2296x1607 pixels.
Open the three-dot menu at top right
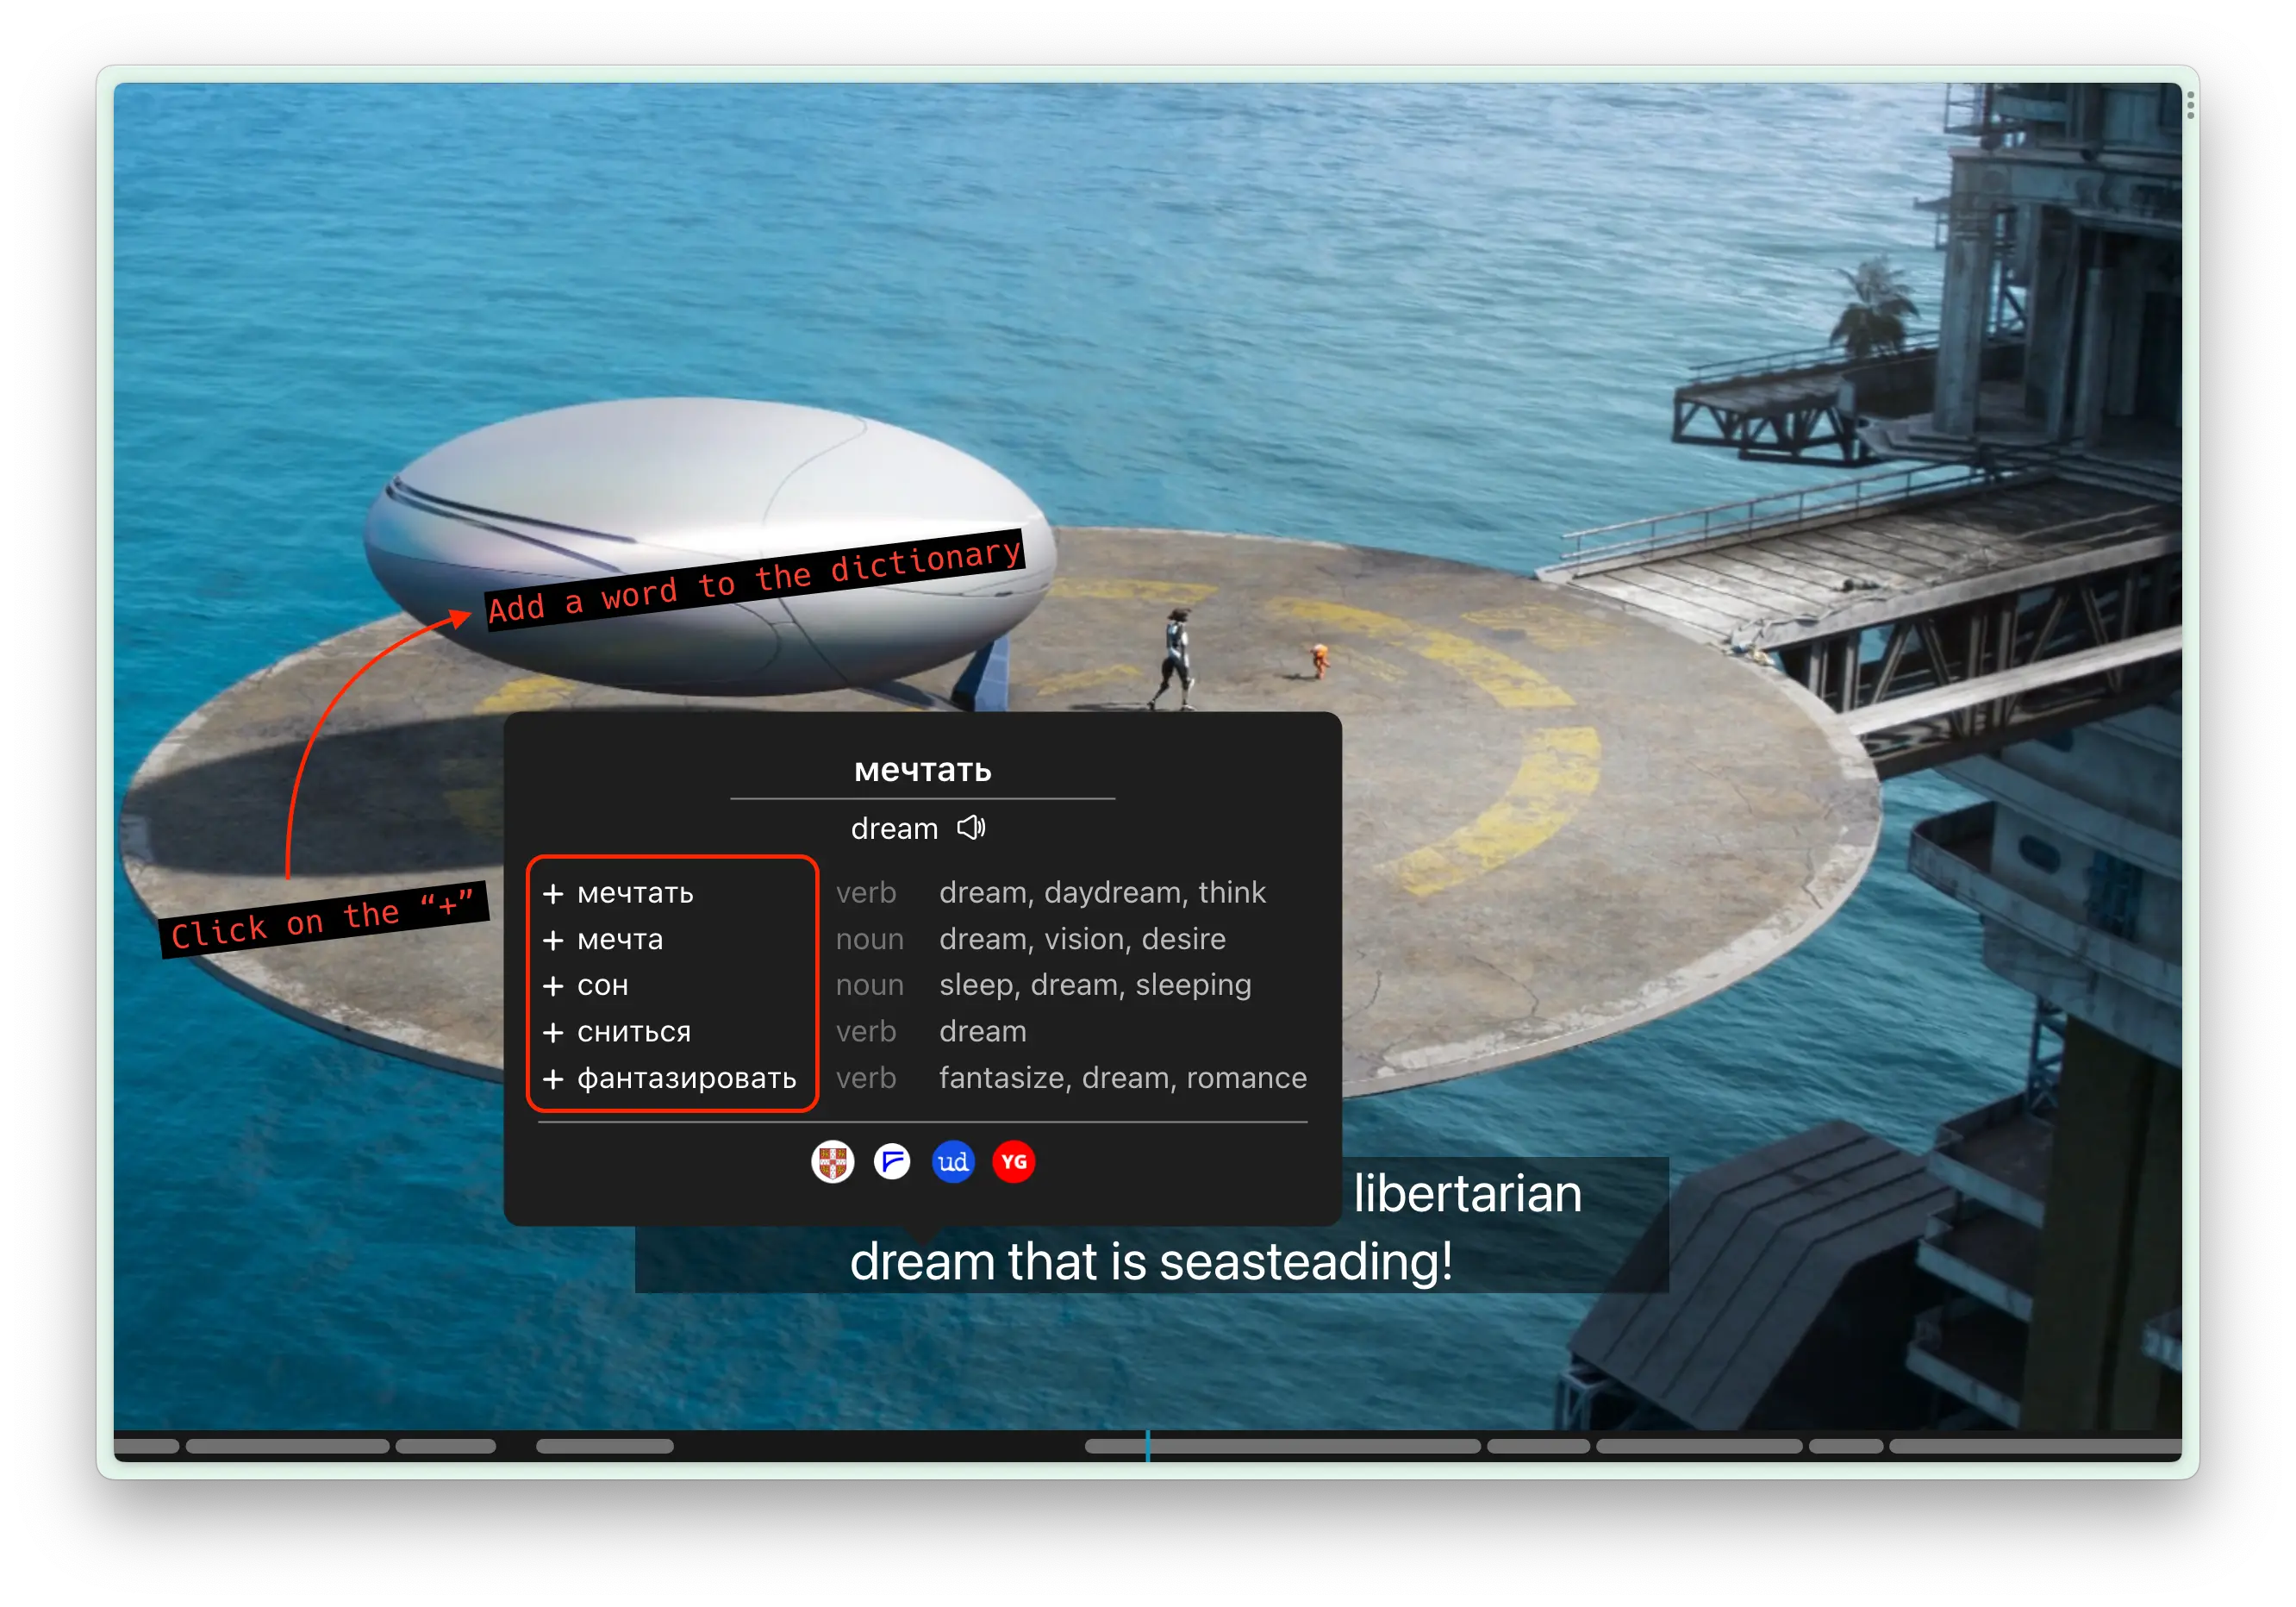point(2190,105)
